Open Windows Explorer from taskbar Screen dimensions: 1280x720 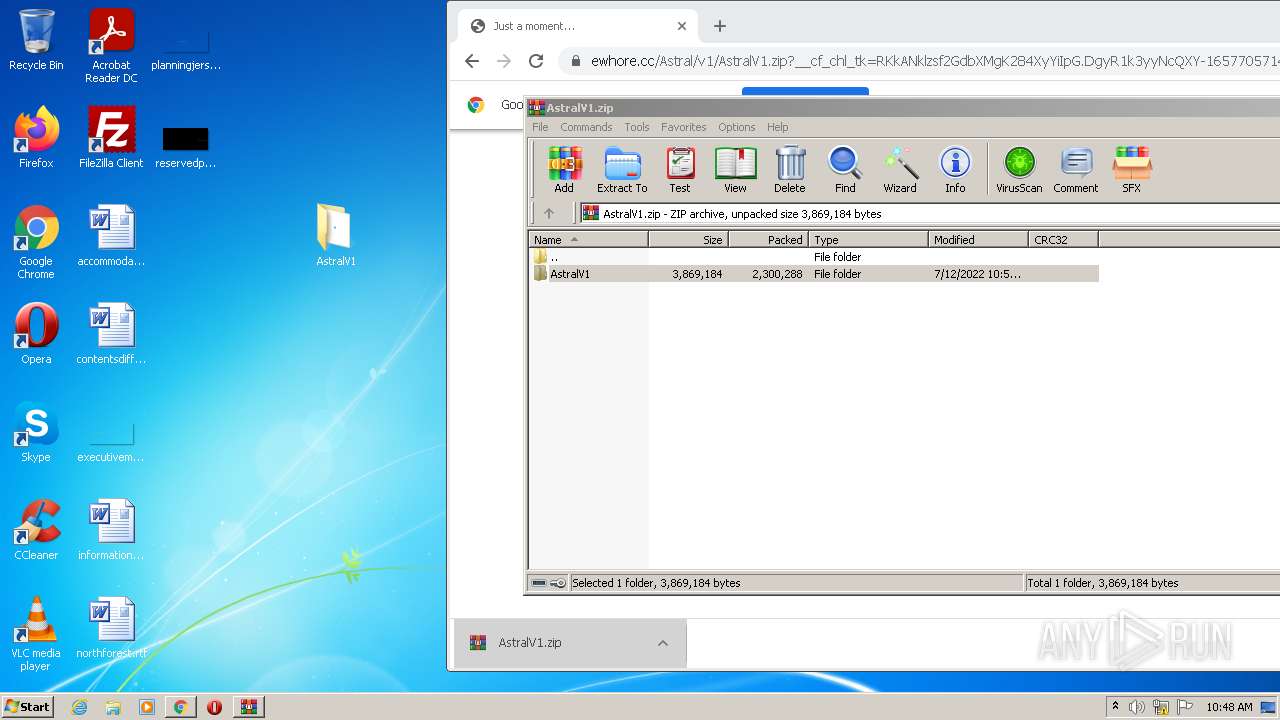[113, 707]
